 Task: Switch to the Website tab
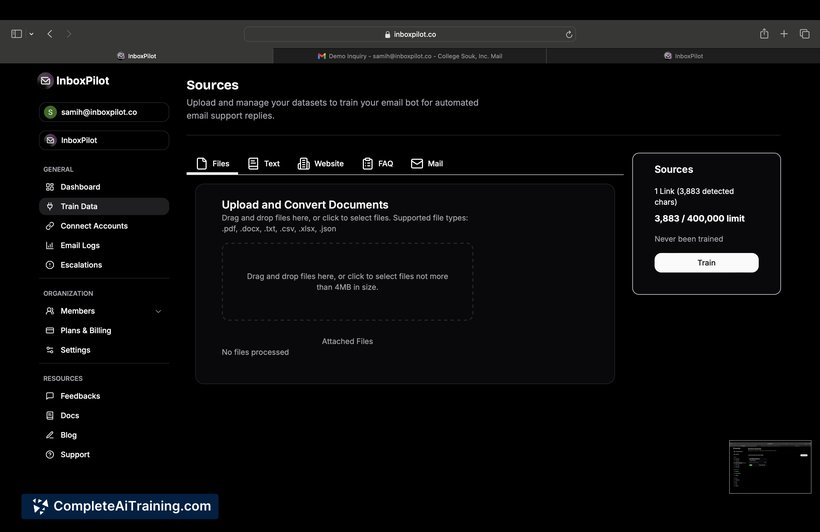pos(321,164)
